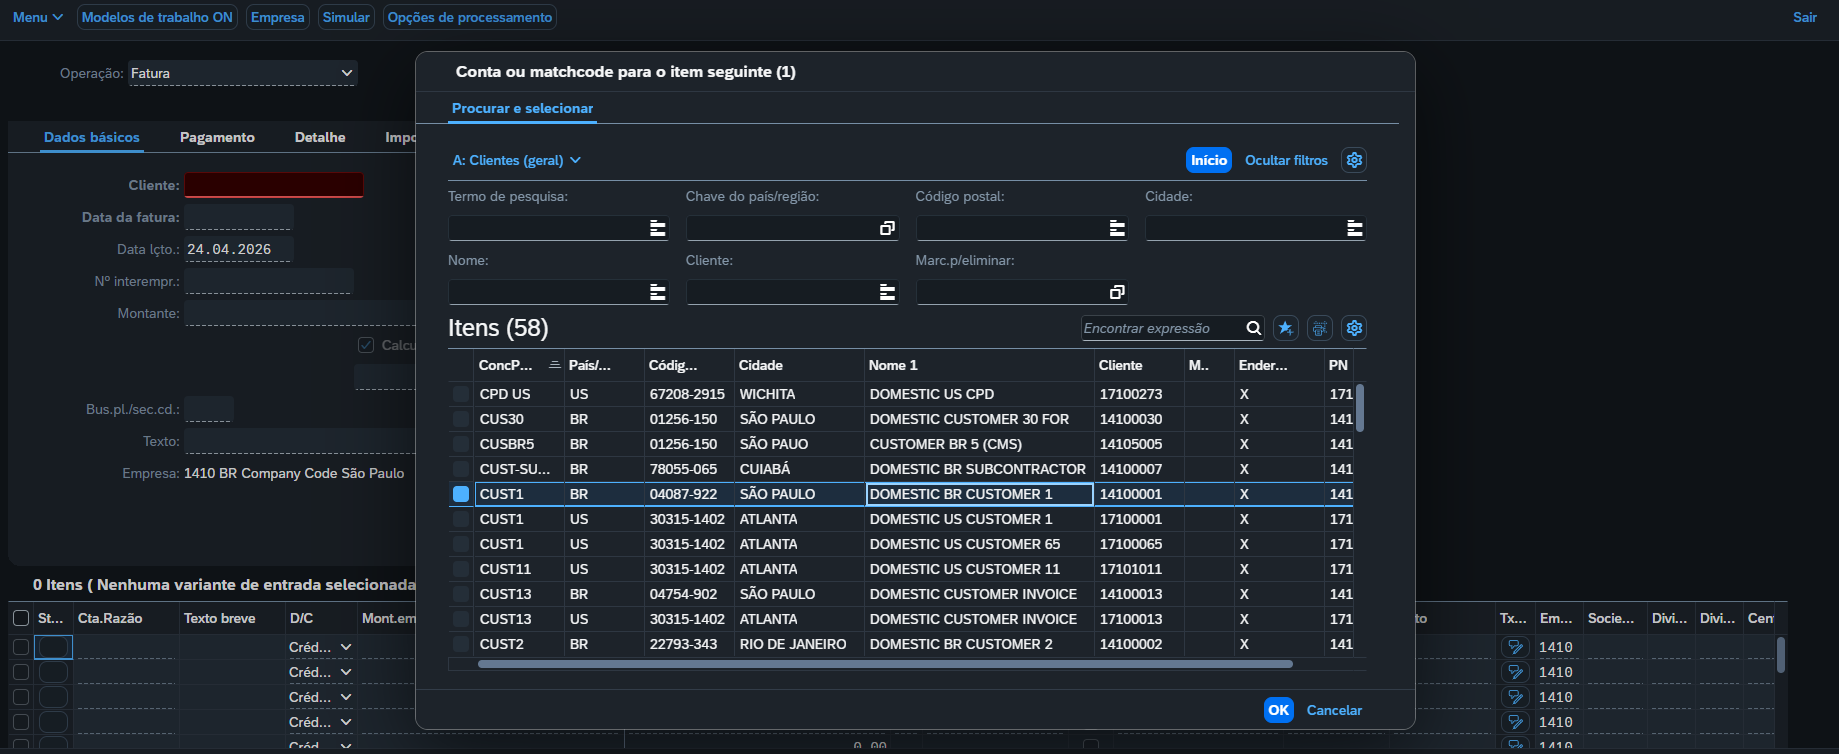Tick the checkbox for CUST2 Rio de Janeiro row
1839x754 pixels.
click(x=461, y=644)
